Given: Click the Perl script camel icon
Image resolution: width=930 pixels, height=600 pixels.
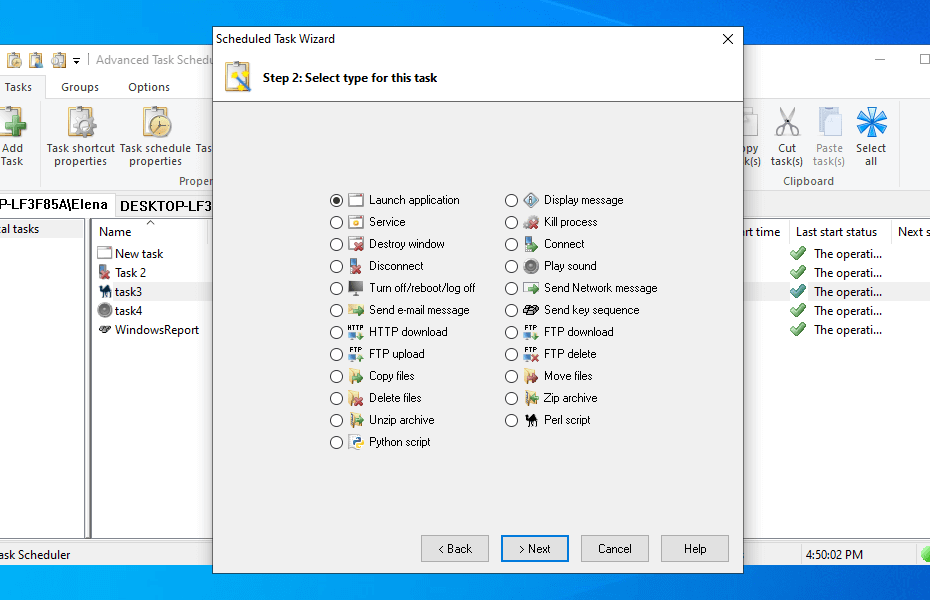Looking at the screenshot, I should coord(531,420).
